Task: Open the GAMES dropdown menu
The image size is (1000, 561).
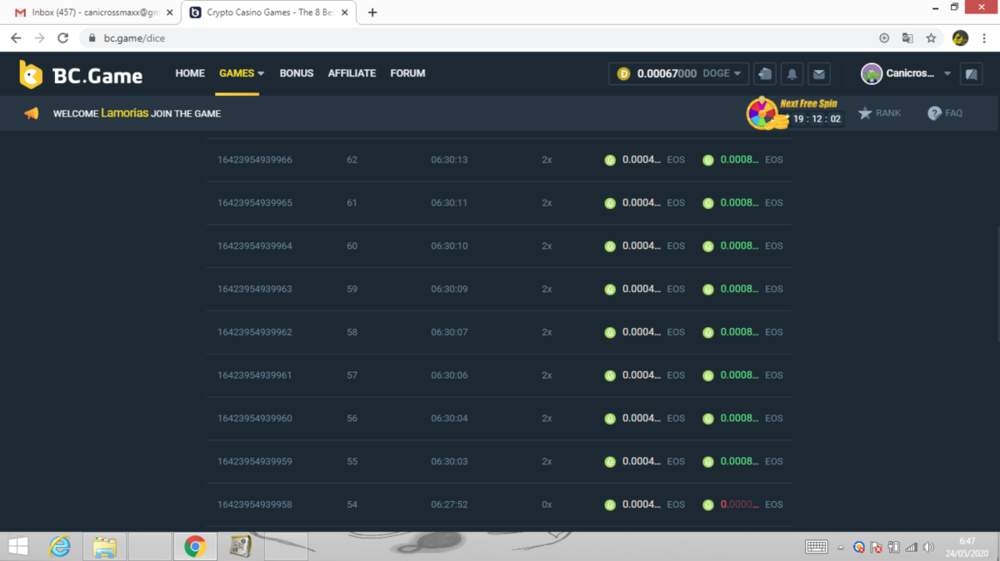Action: 241,74
